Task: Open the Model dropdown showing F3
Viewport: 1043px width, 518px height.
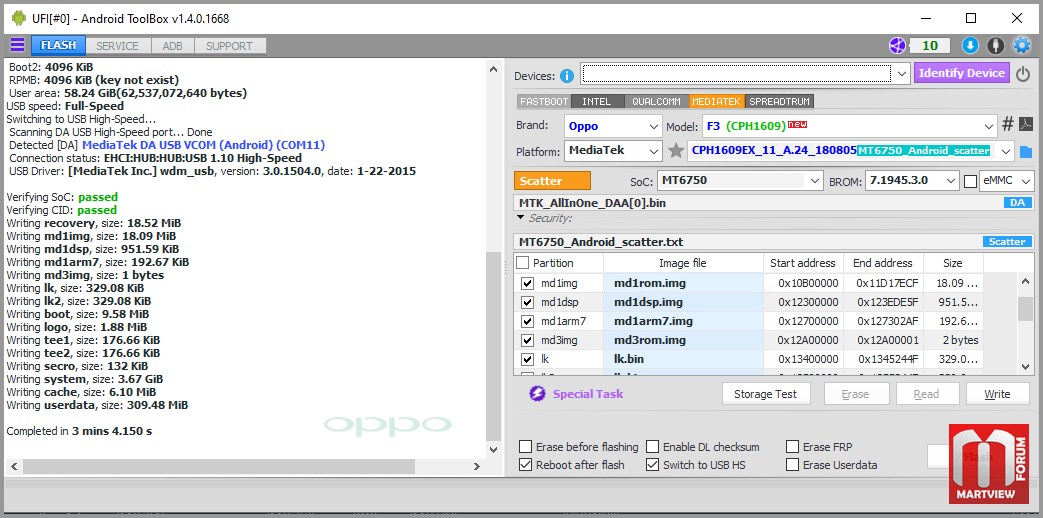Action: (x=849, y=126)
